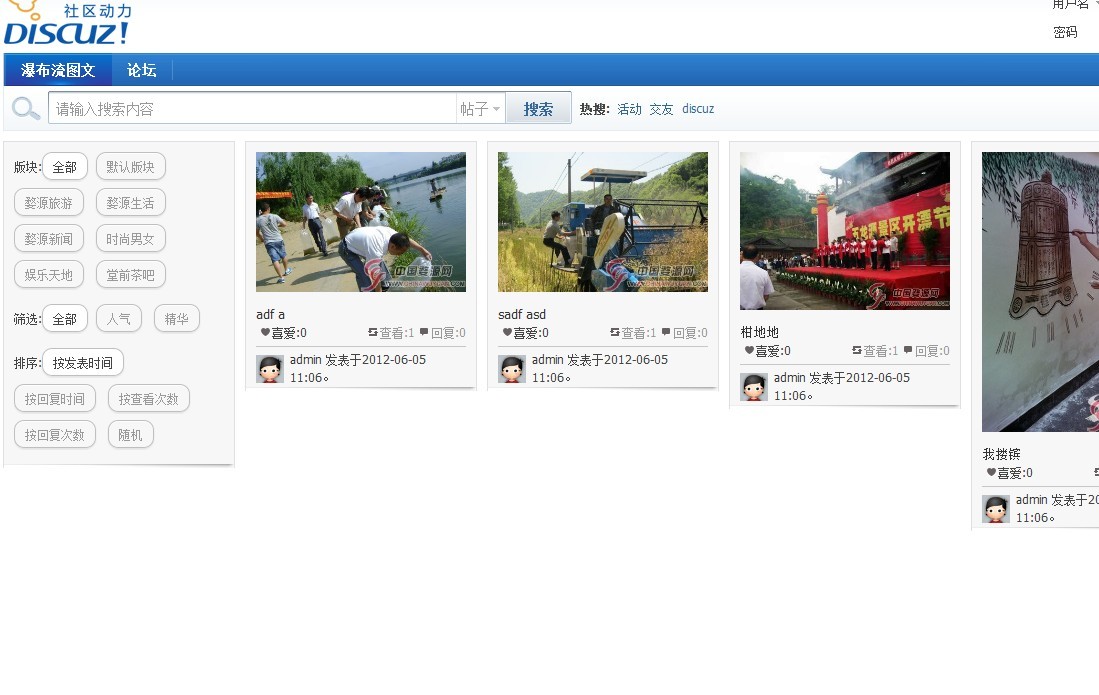Click admin author name on 'adf a' card

[x=306, y=359]
